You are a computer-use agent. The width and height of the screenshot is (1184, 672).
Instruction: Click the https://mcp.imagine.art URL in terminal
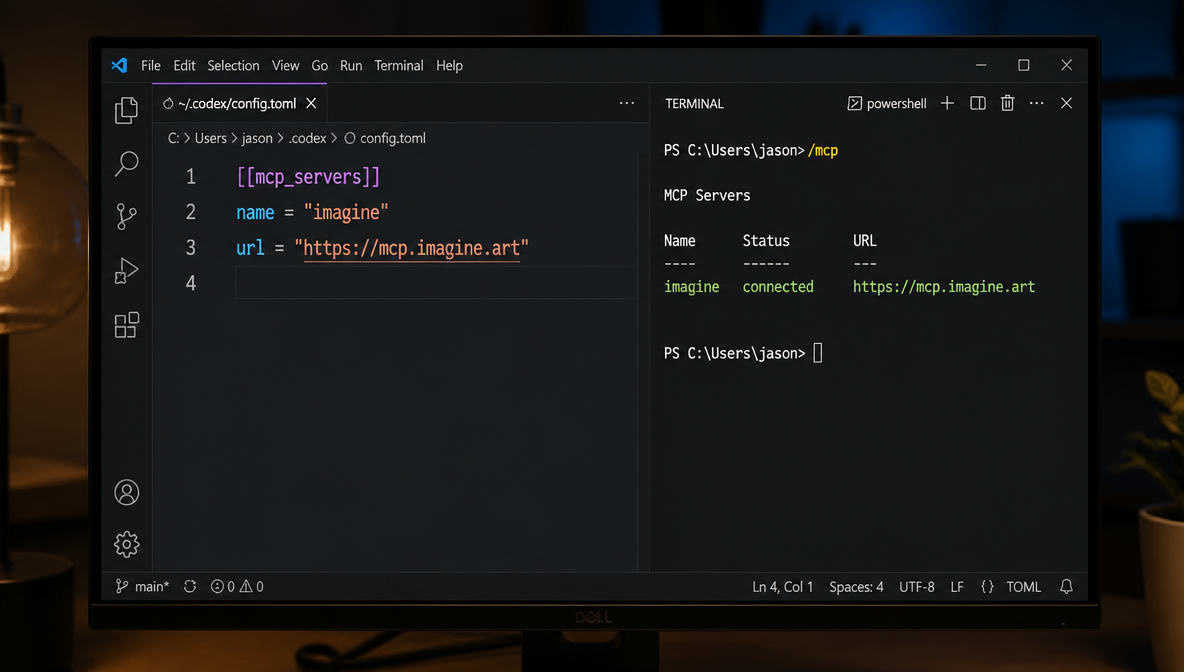tap(944, 287)
